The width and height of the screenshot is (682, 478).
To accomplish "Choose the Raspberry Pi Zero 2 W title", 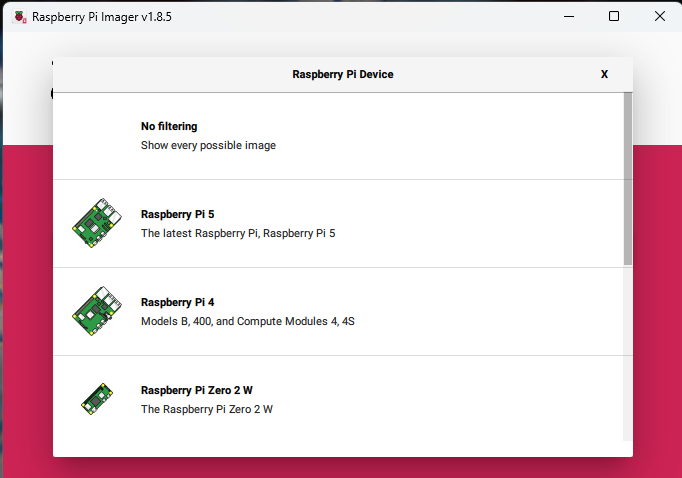I will pyautogui.click(x=197, y=390).
